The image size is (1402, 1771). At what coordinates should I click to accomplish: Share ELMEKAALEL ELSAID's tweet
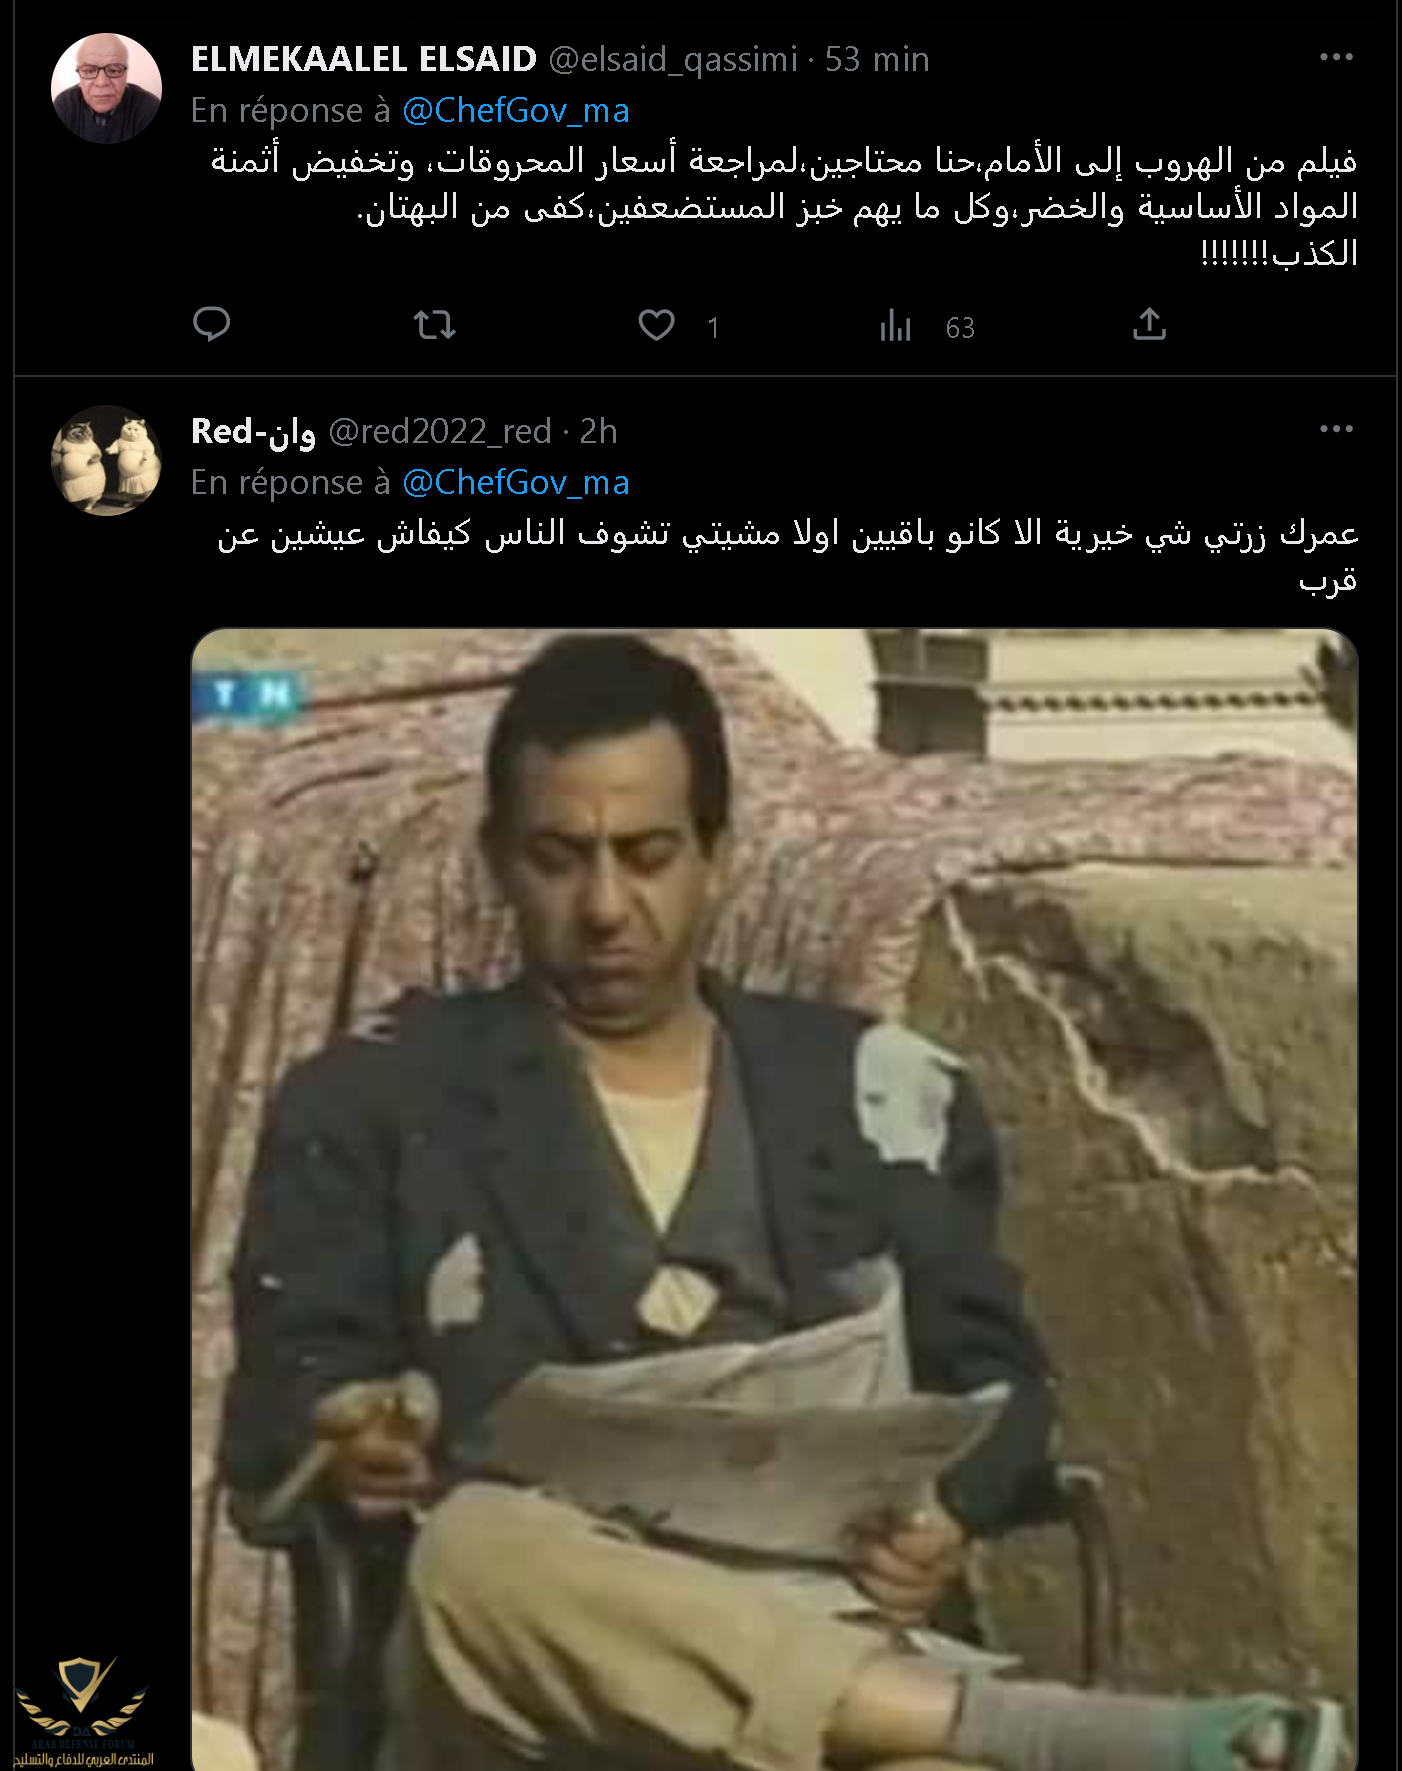1149,325
